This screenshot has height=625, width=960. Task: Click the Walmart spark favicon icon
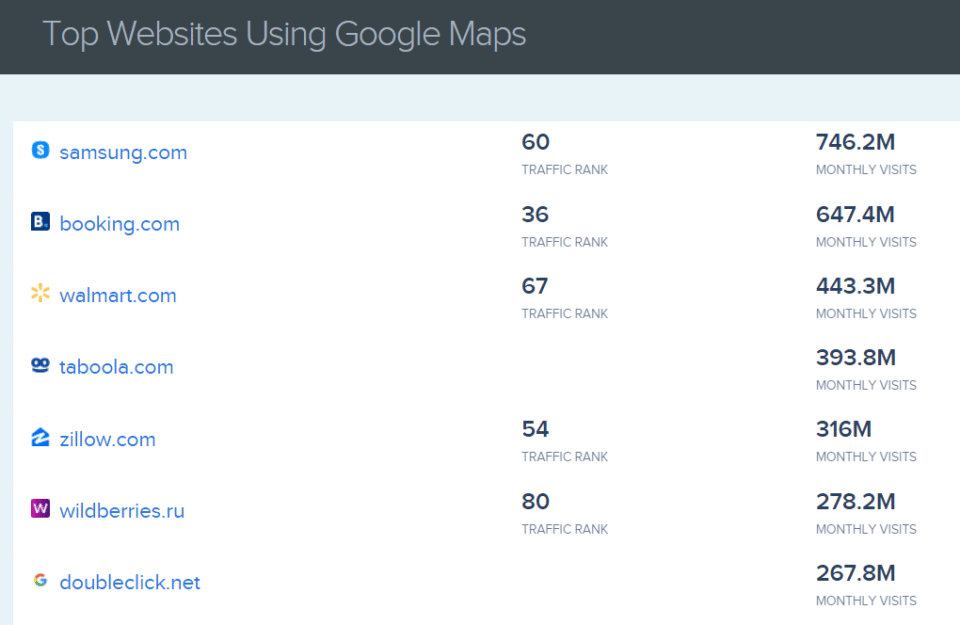pos(40,293)
